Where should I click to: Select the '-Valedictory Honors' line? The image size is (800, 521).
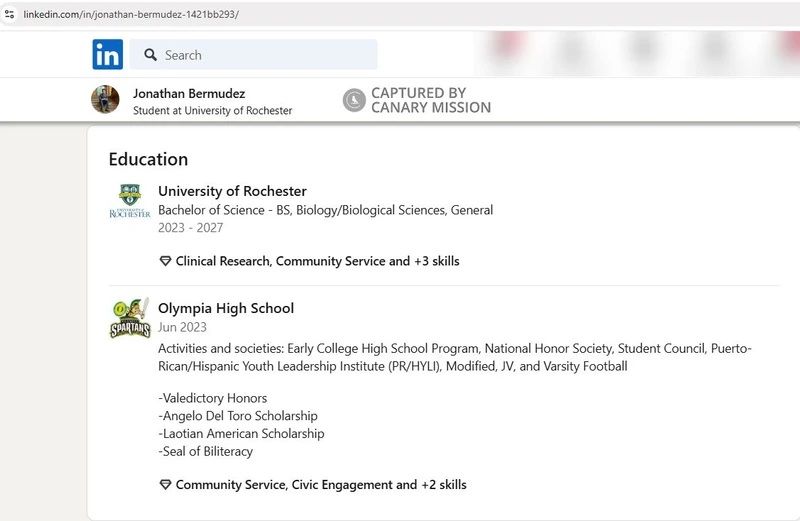(213, 398)
